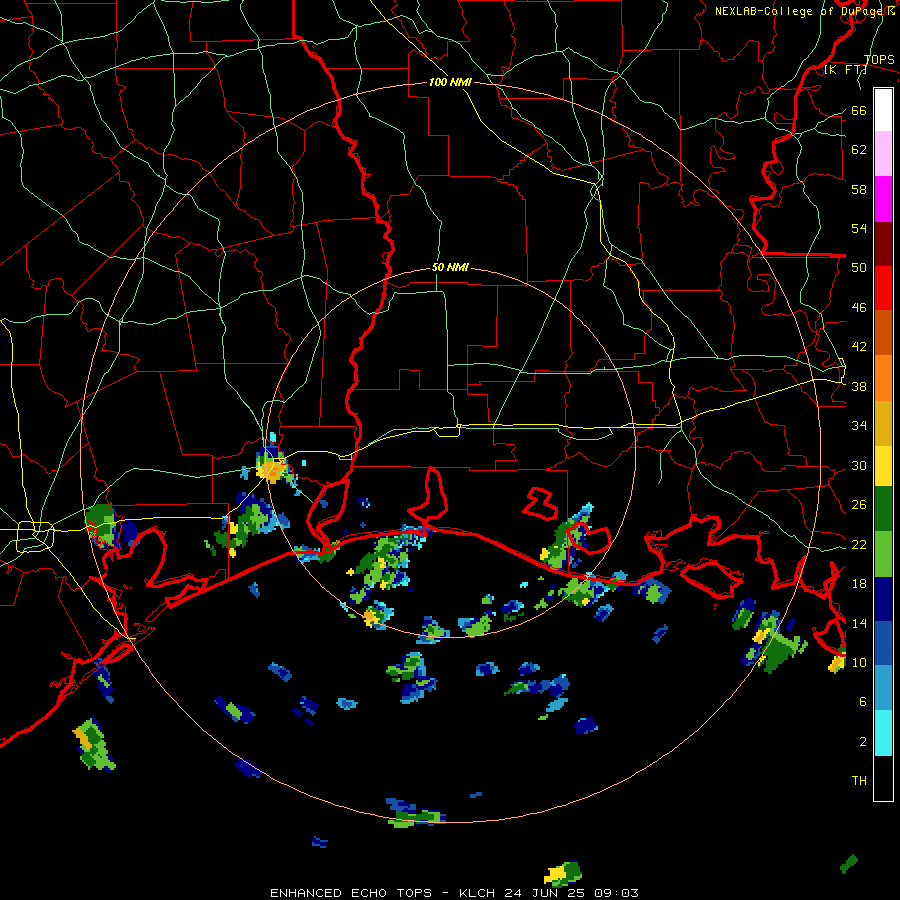Click the 18 legend value
Screen dimensions: 900x900
coord(859,584)
